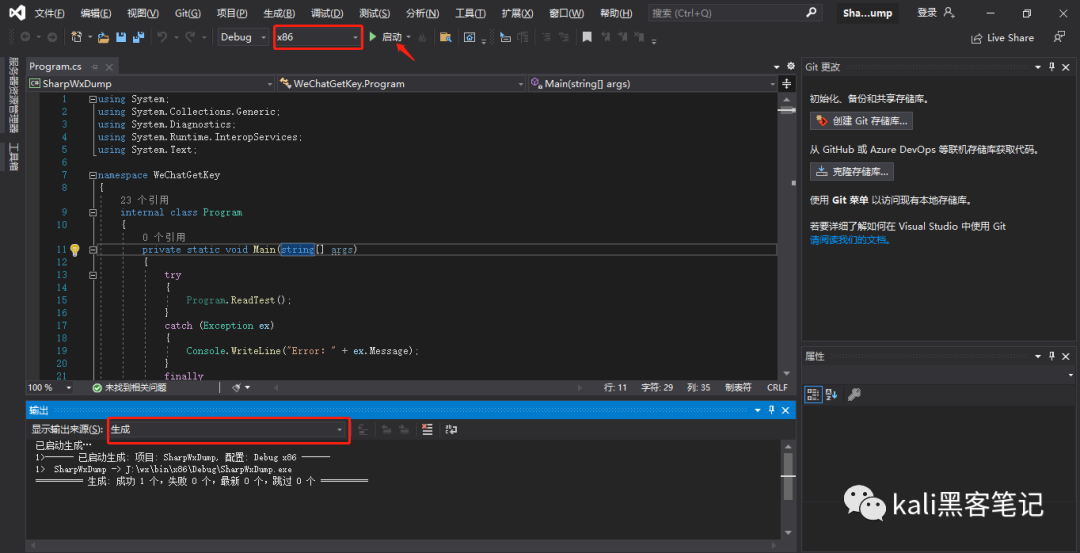Open the Git 更改 panel options dropdown arrow
The width and height of the screenshot is (1080, 553).
point(1038,67)
